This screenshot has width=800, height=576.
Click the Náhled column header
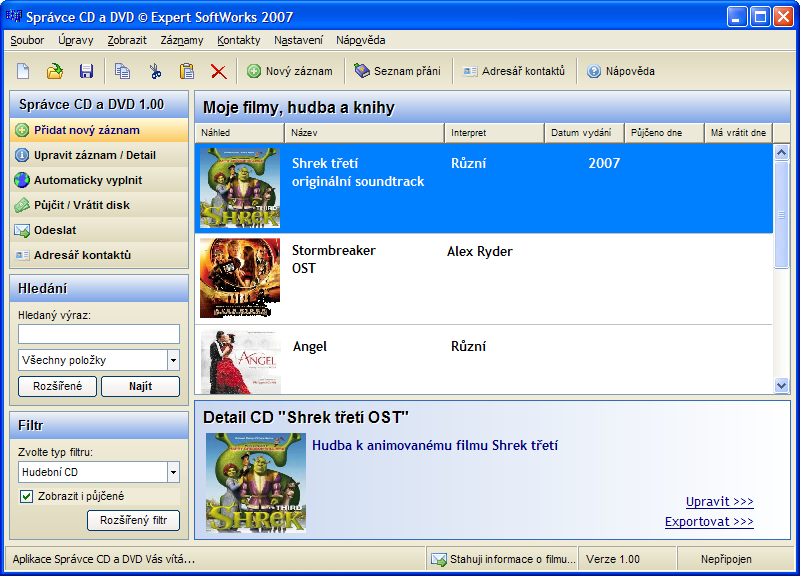tap(239, 133)
